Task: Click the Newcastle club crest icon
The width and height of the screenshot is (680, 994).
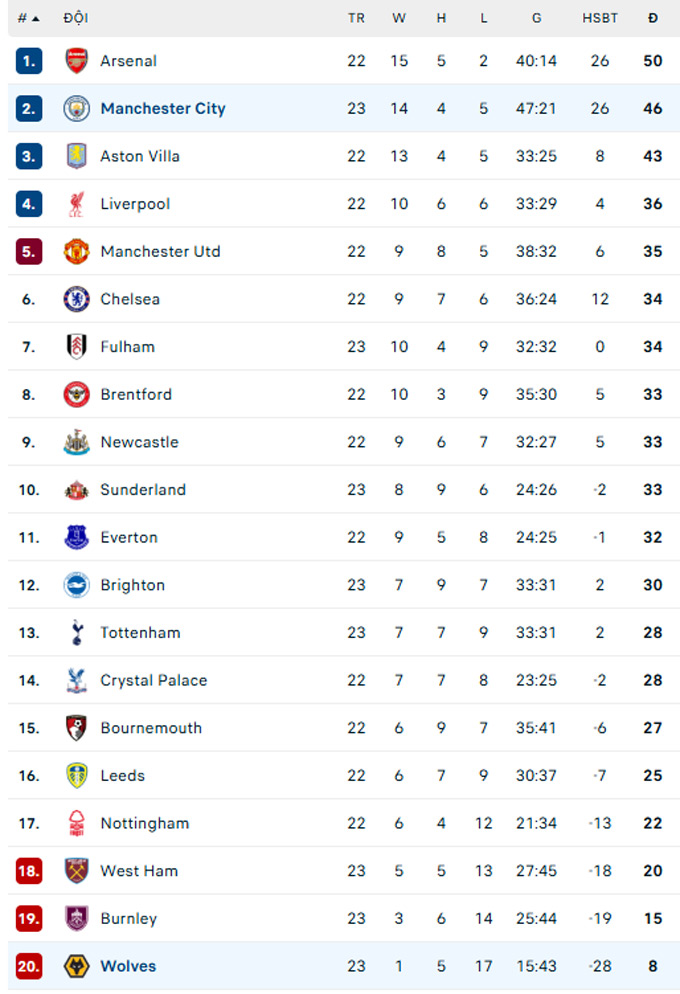Action: (77, 442)
